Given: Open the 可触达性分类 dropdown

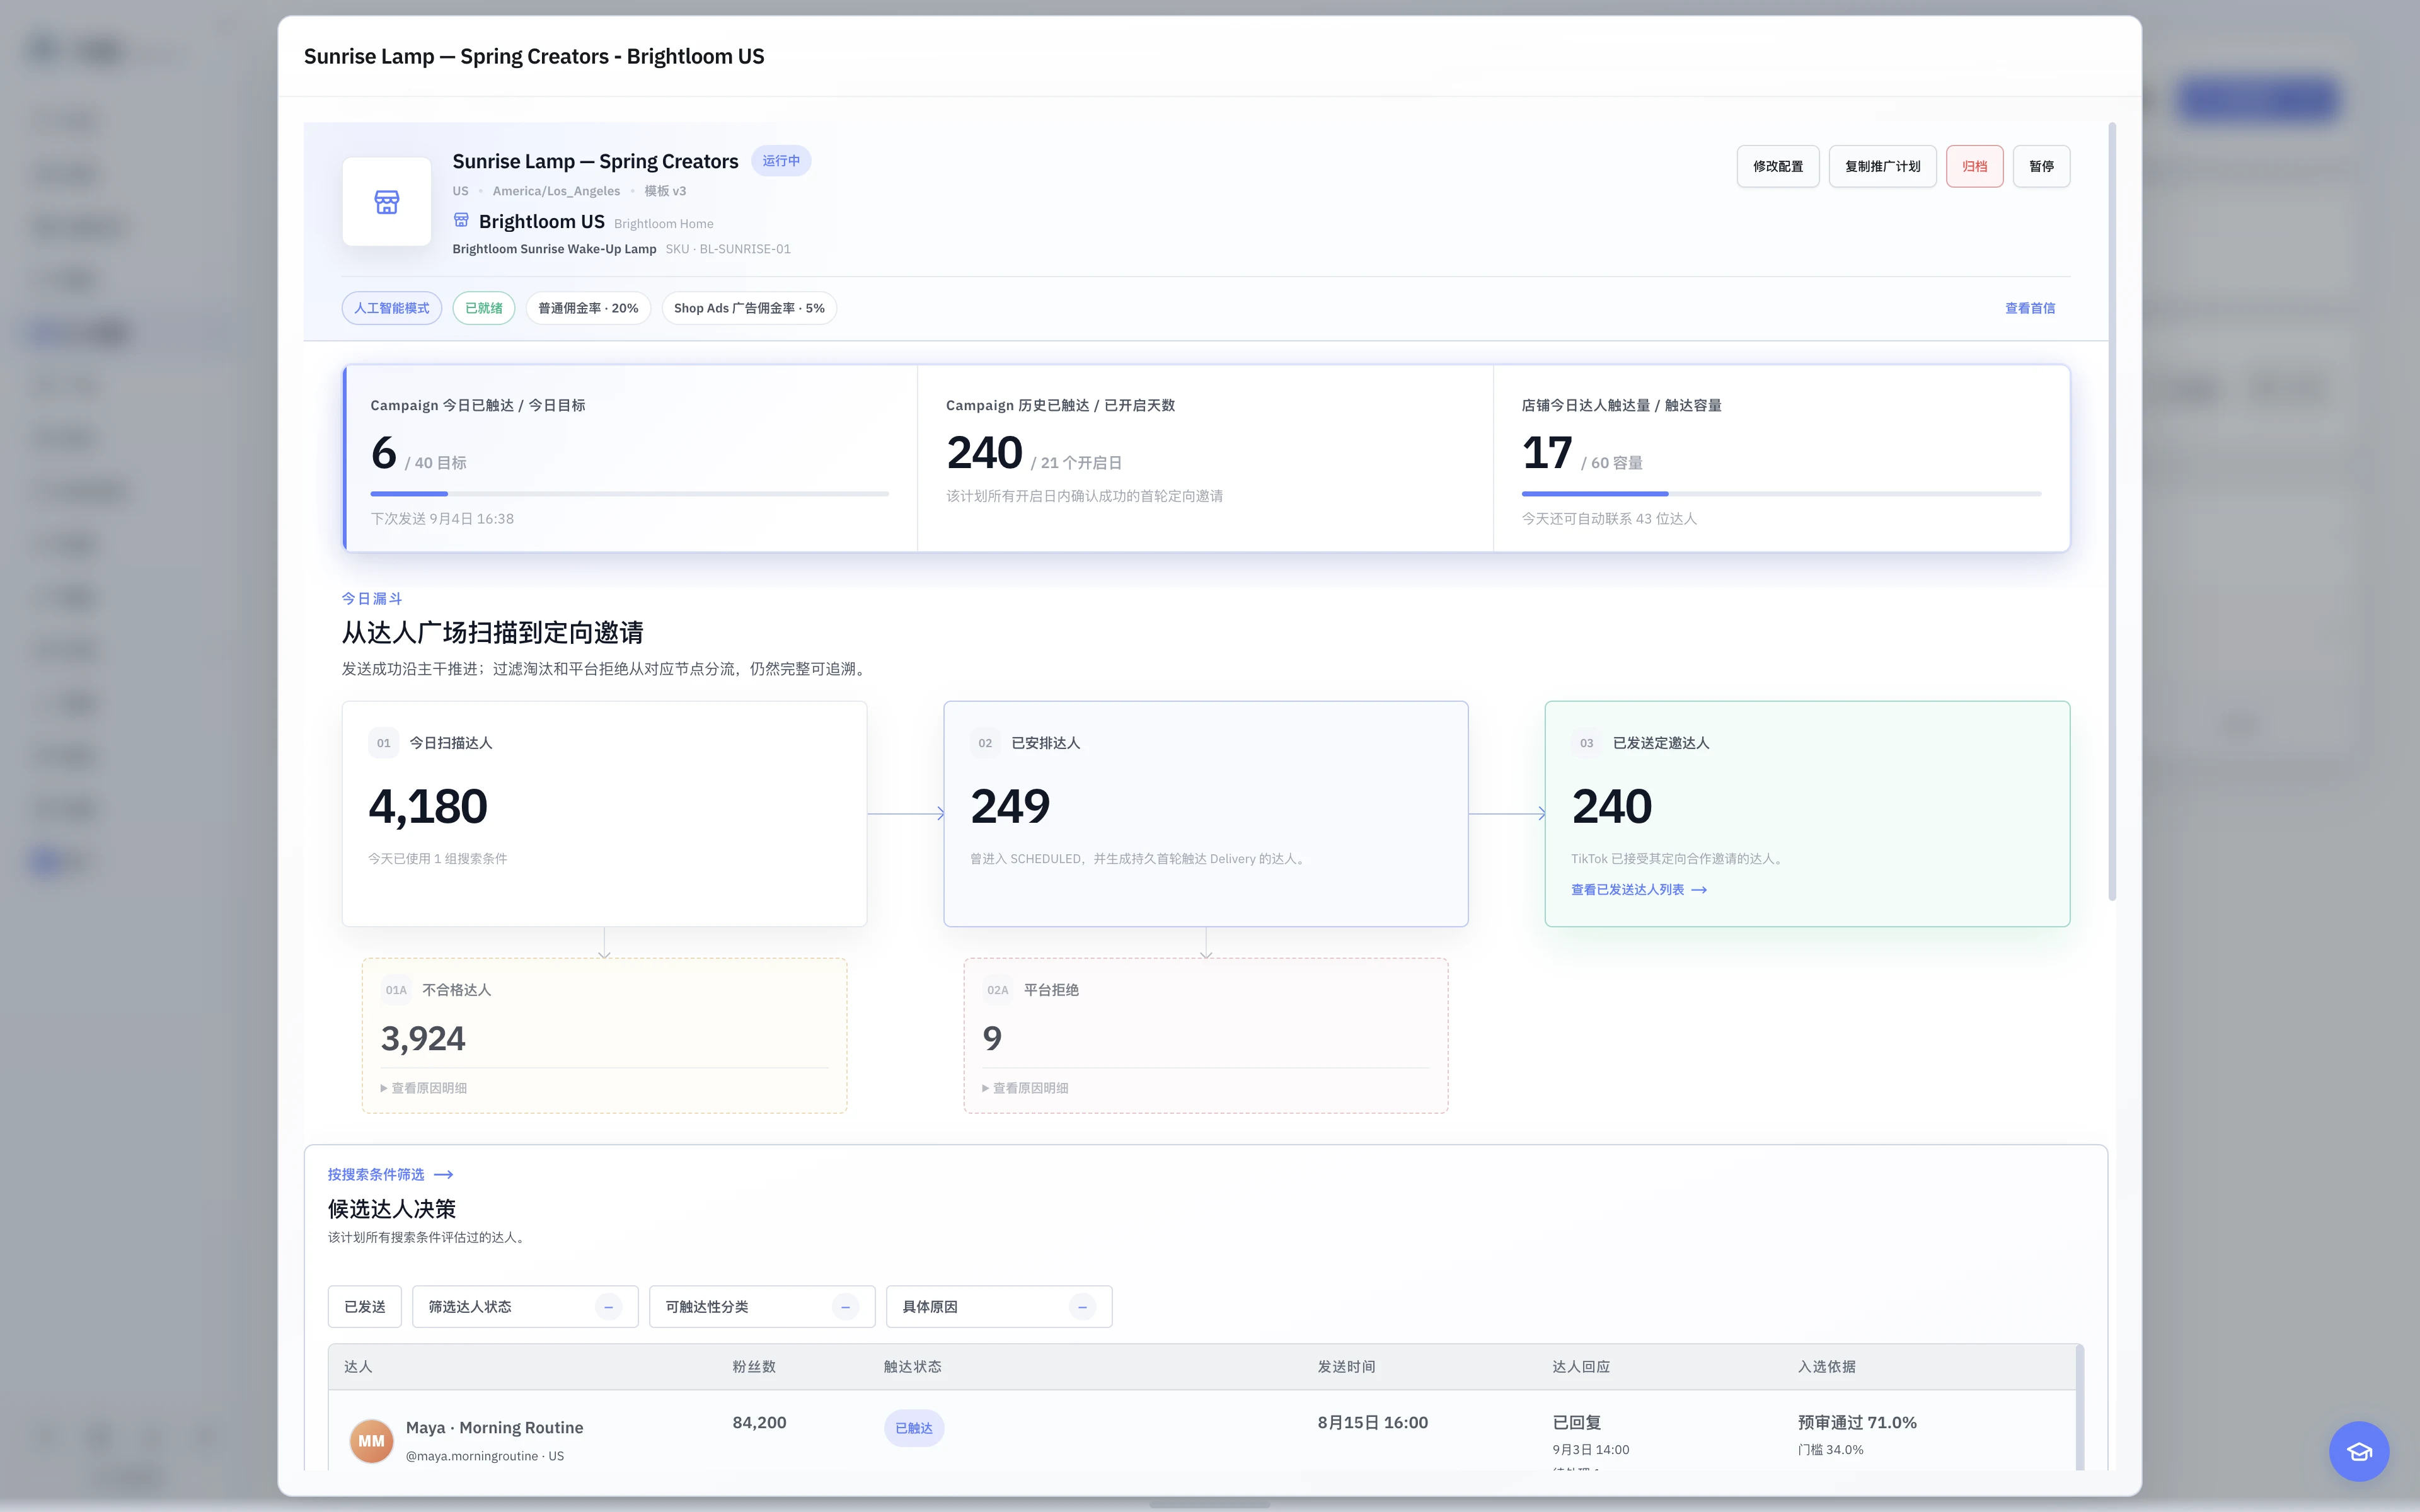Looking at the screenshot, I should 762,1306.
